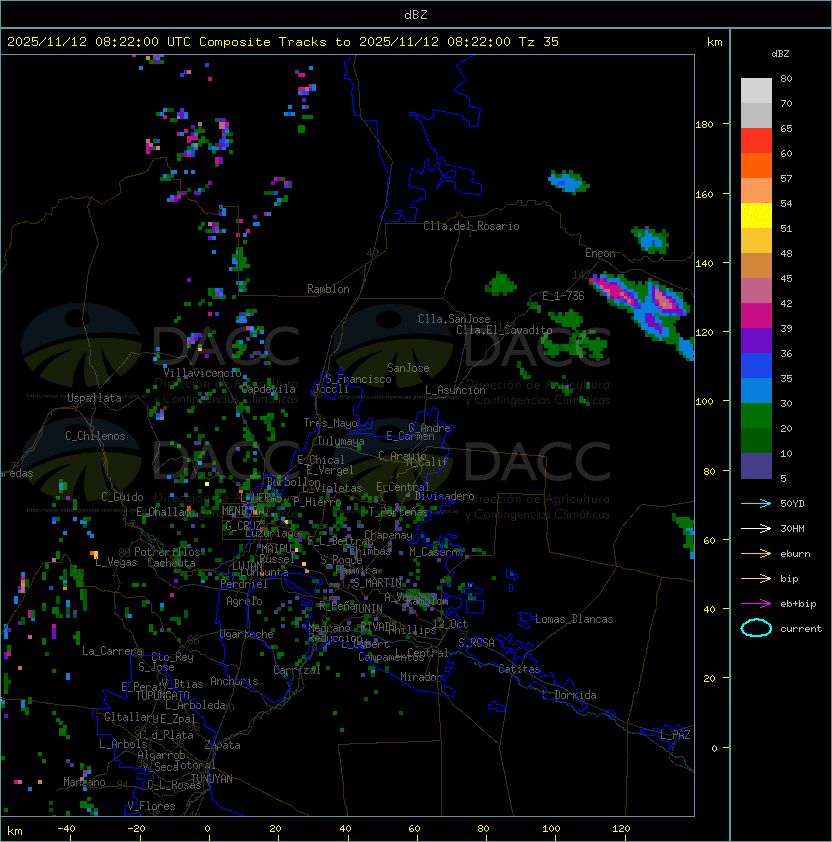The width and height of the screenshot is (832, 842).
Task: Select the slate purple bottom legend swatch
Action: 756,466
